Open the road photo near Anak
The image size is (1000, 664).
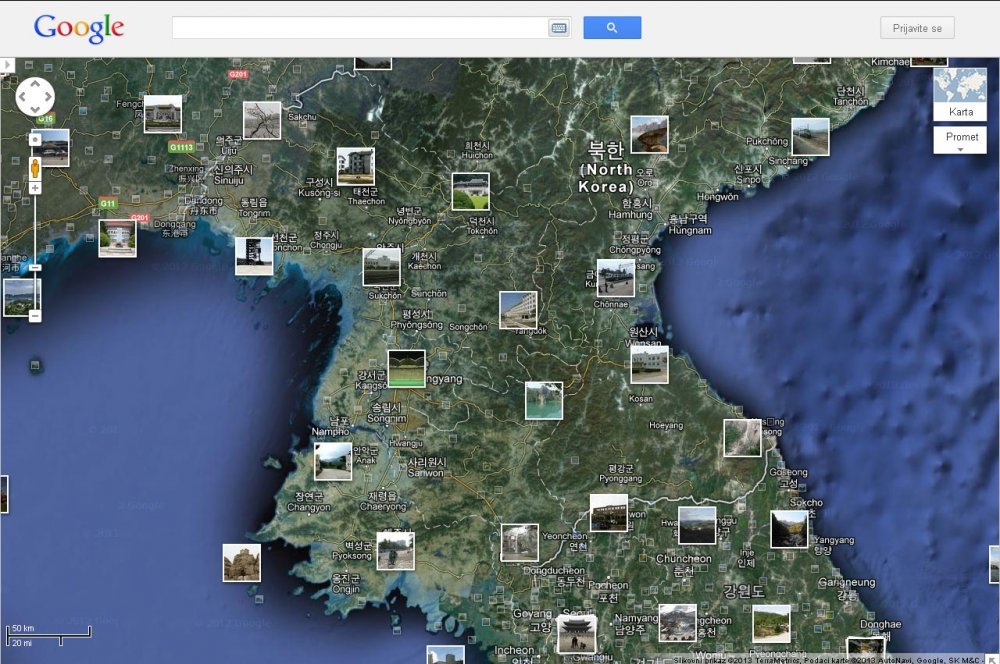pos(333,461)
